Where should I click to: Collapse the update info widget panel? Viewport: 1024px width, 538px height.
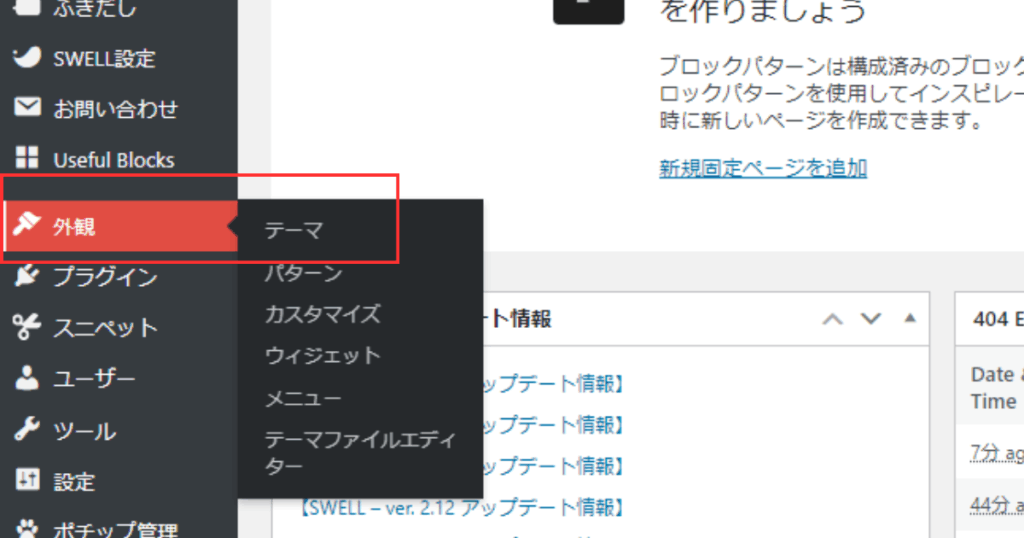[x=910, y=319]
